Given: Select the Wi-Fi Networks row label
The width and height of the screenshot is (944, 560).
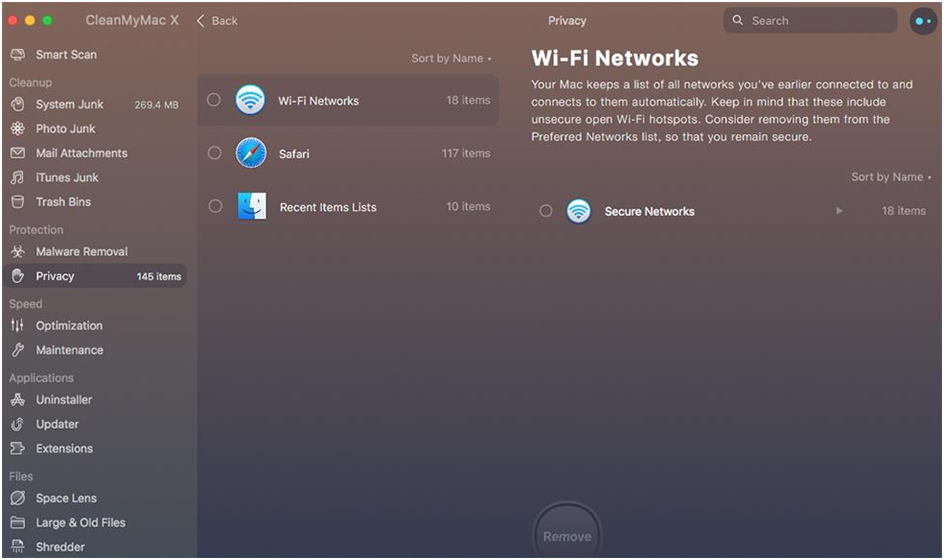Looking at the screenshot, I should click(318, 101).
